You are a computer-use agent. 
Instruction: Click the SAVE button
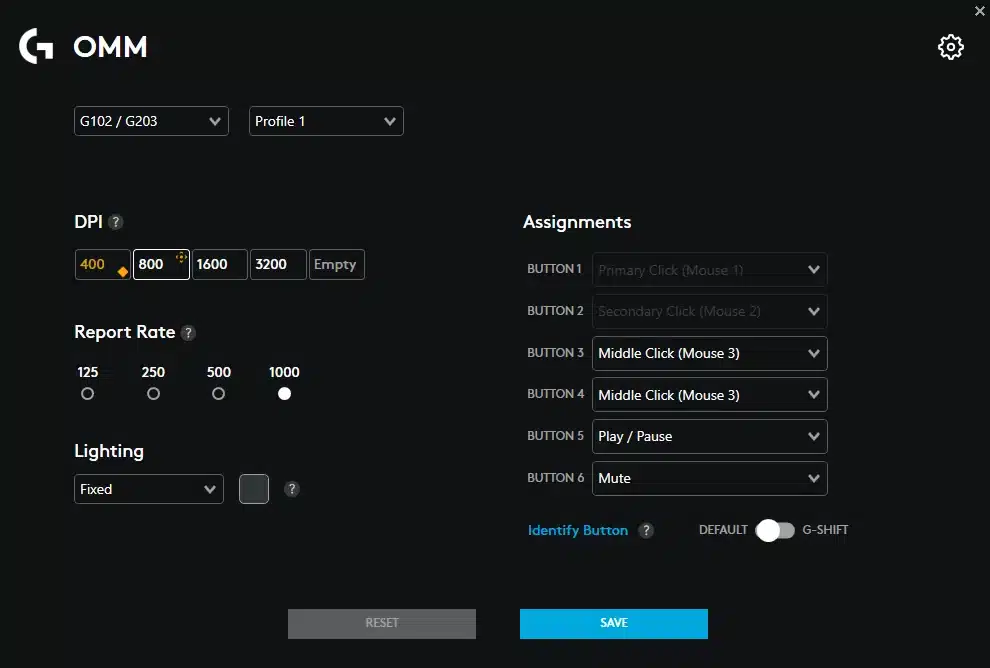(x=614, y=623)
